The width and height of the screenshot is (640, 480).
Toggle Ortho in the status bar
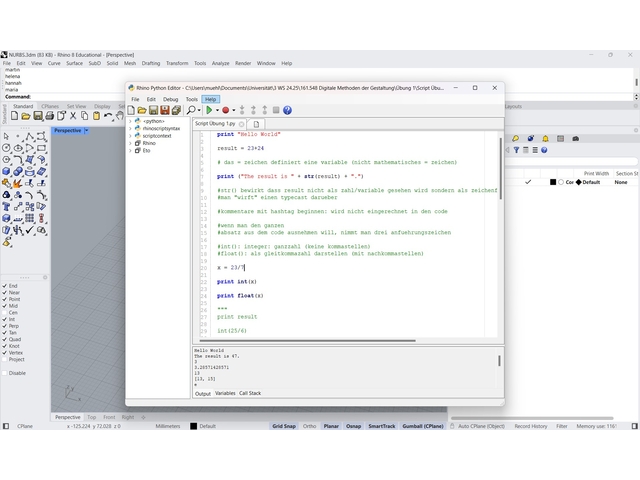[x=309, y=426]
